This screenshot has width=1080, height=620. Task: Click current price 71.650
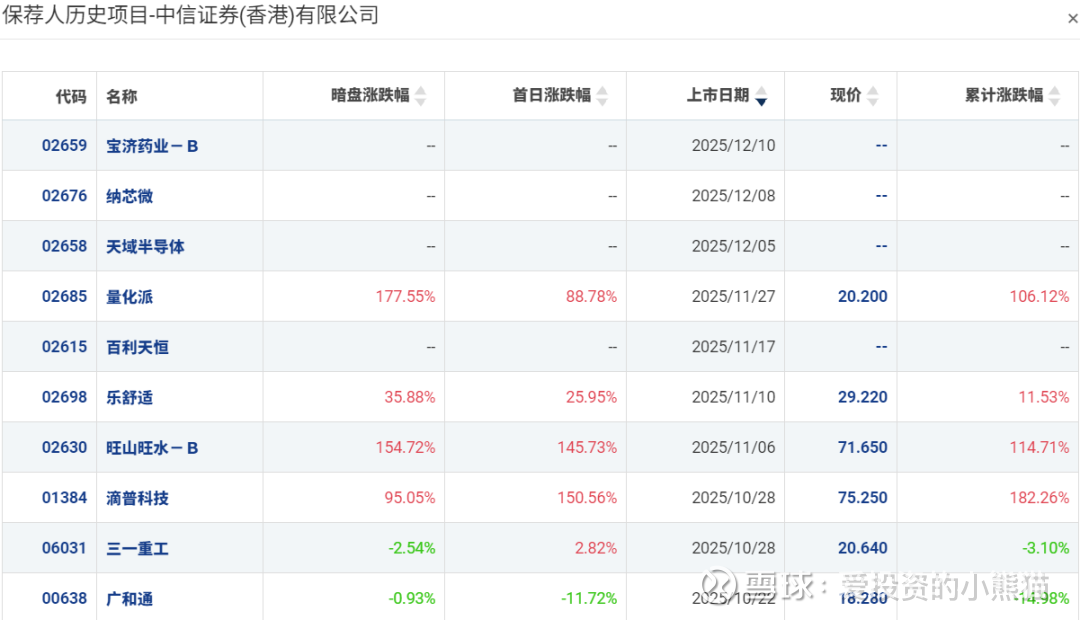pyautogui.click(x=862, y=447)
